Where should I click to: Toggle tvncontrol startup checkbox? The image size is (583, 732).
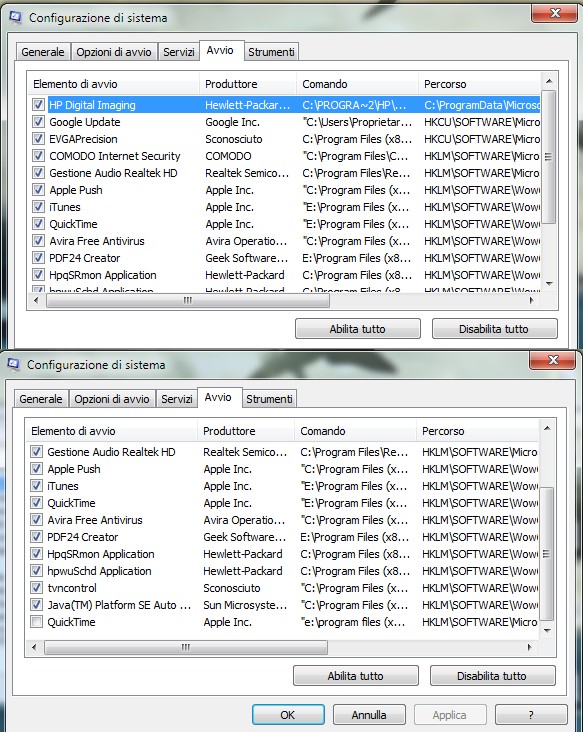coord(36,588)
